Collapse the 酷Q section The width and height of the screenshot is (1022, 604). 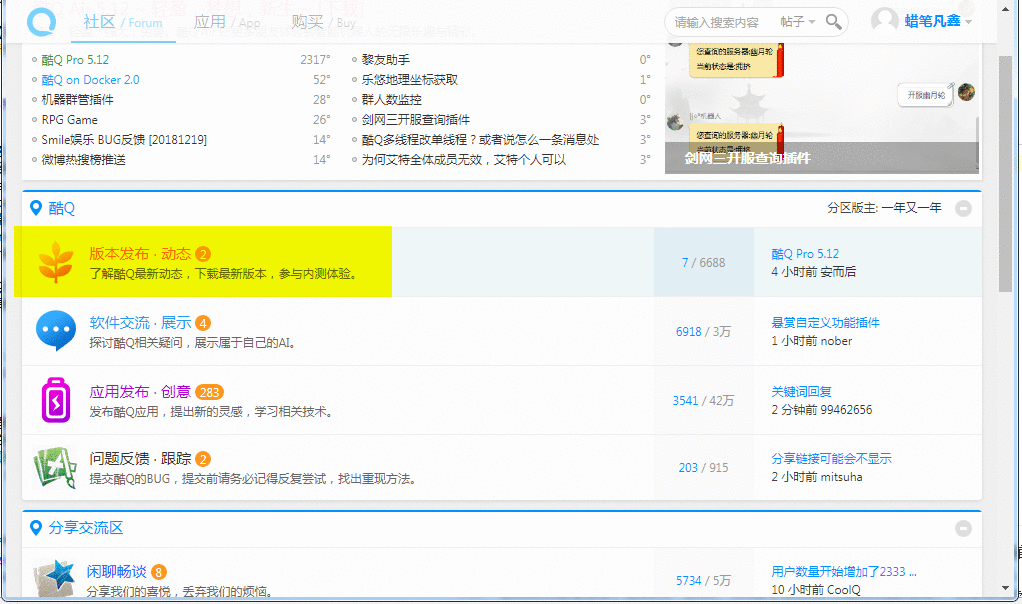point(963,209)
